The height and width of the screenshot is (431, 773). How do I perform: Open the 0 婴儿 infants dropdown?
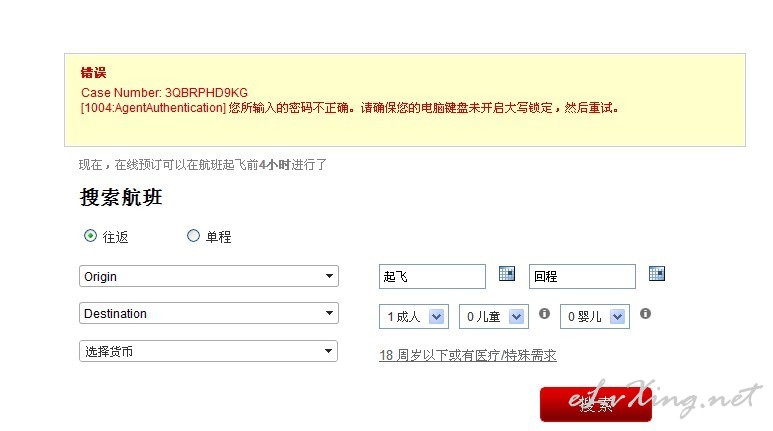click(x=595, y=317)
